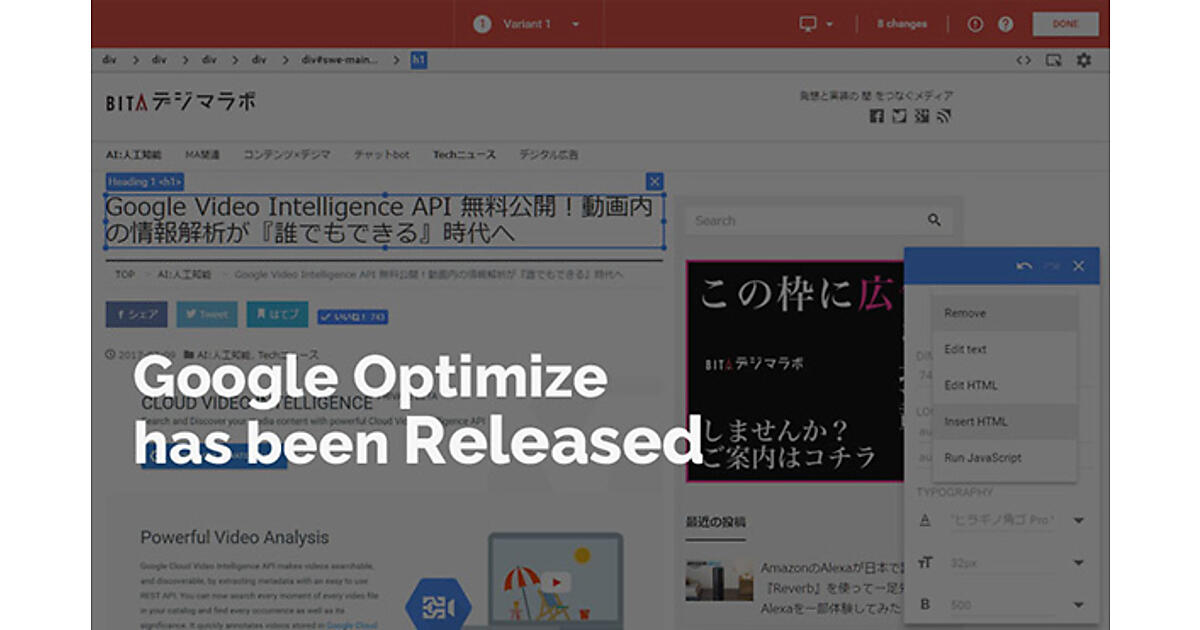The width and height of the screenshot is (1200, 630).
Task: Open the editor settings gear
Action: [x=1084, y=60]
